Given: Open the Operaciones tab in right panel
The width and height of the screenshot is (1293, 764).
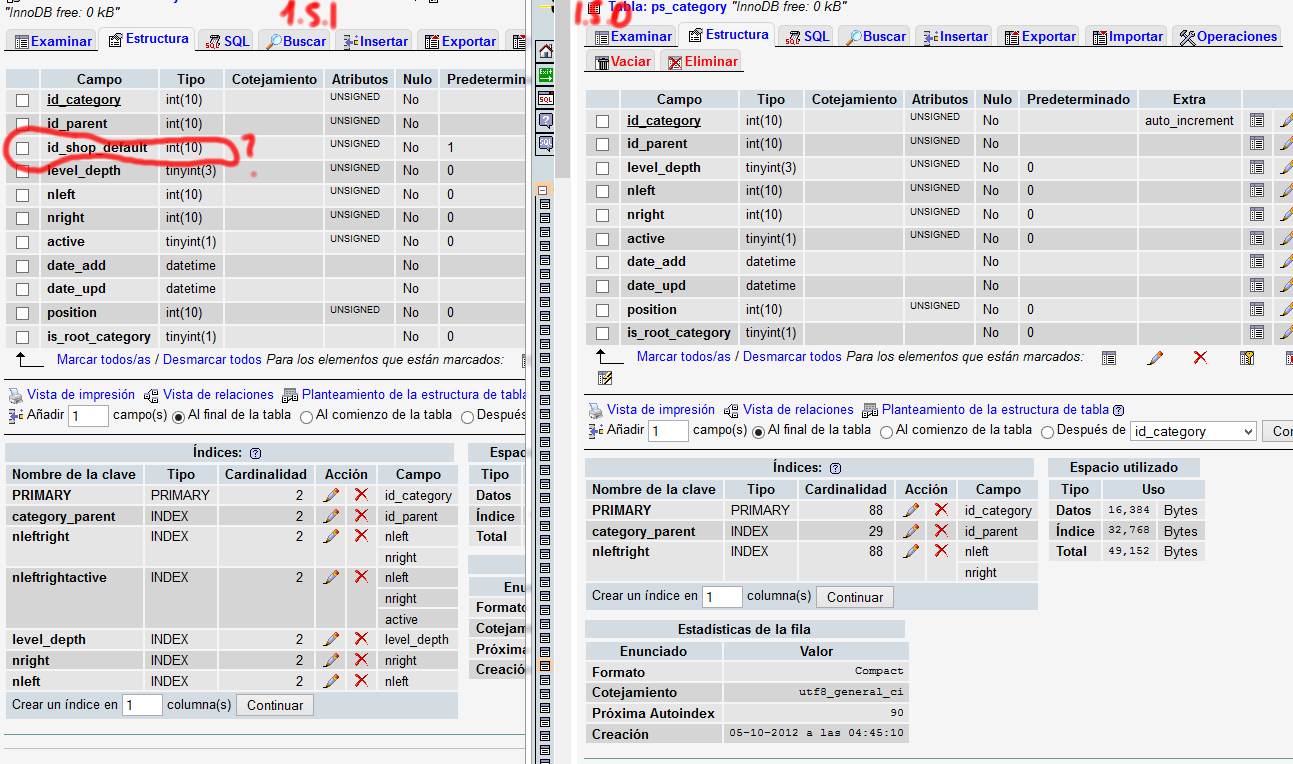Looking at the screenshot, I should [x=1228, y=36].
